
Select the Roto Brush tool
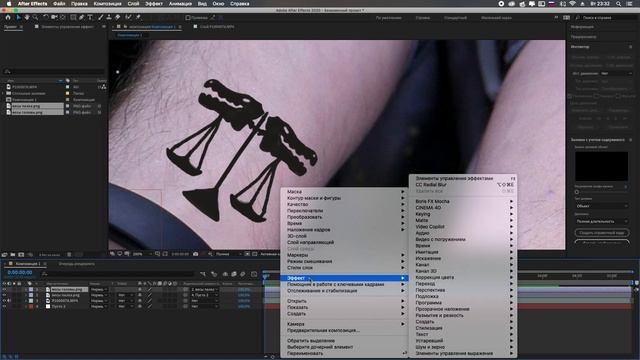pyautogui.click(x=129, y=18)
